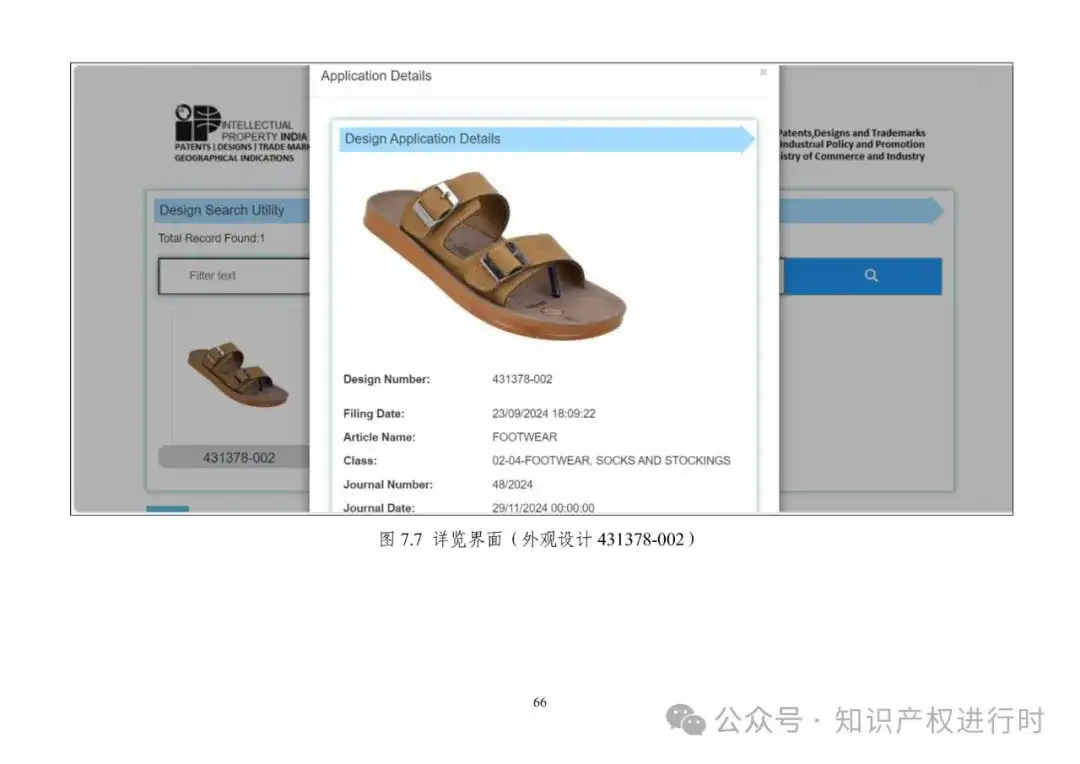Screen dimensions: 1080x764
Task: Click the blue search magnifier button
Action: coord(863,276)
